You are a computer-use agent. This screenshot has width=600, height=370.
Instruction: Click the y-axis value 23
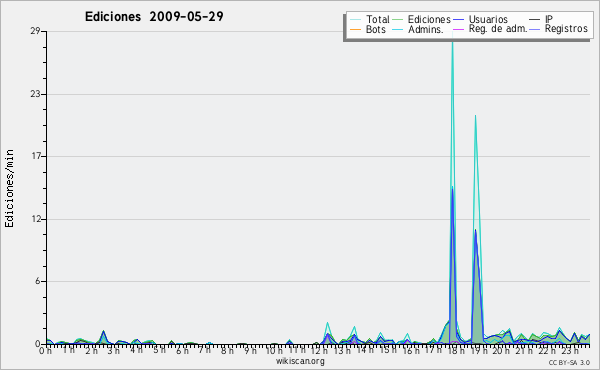[35, 94]
